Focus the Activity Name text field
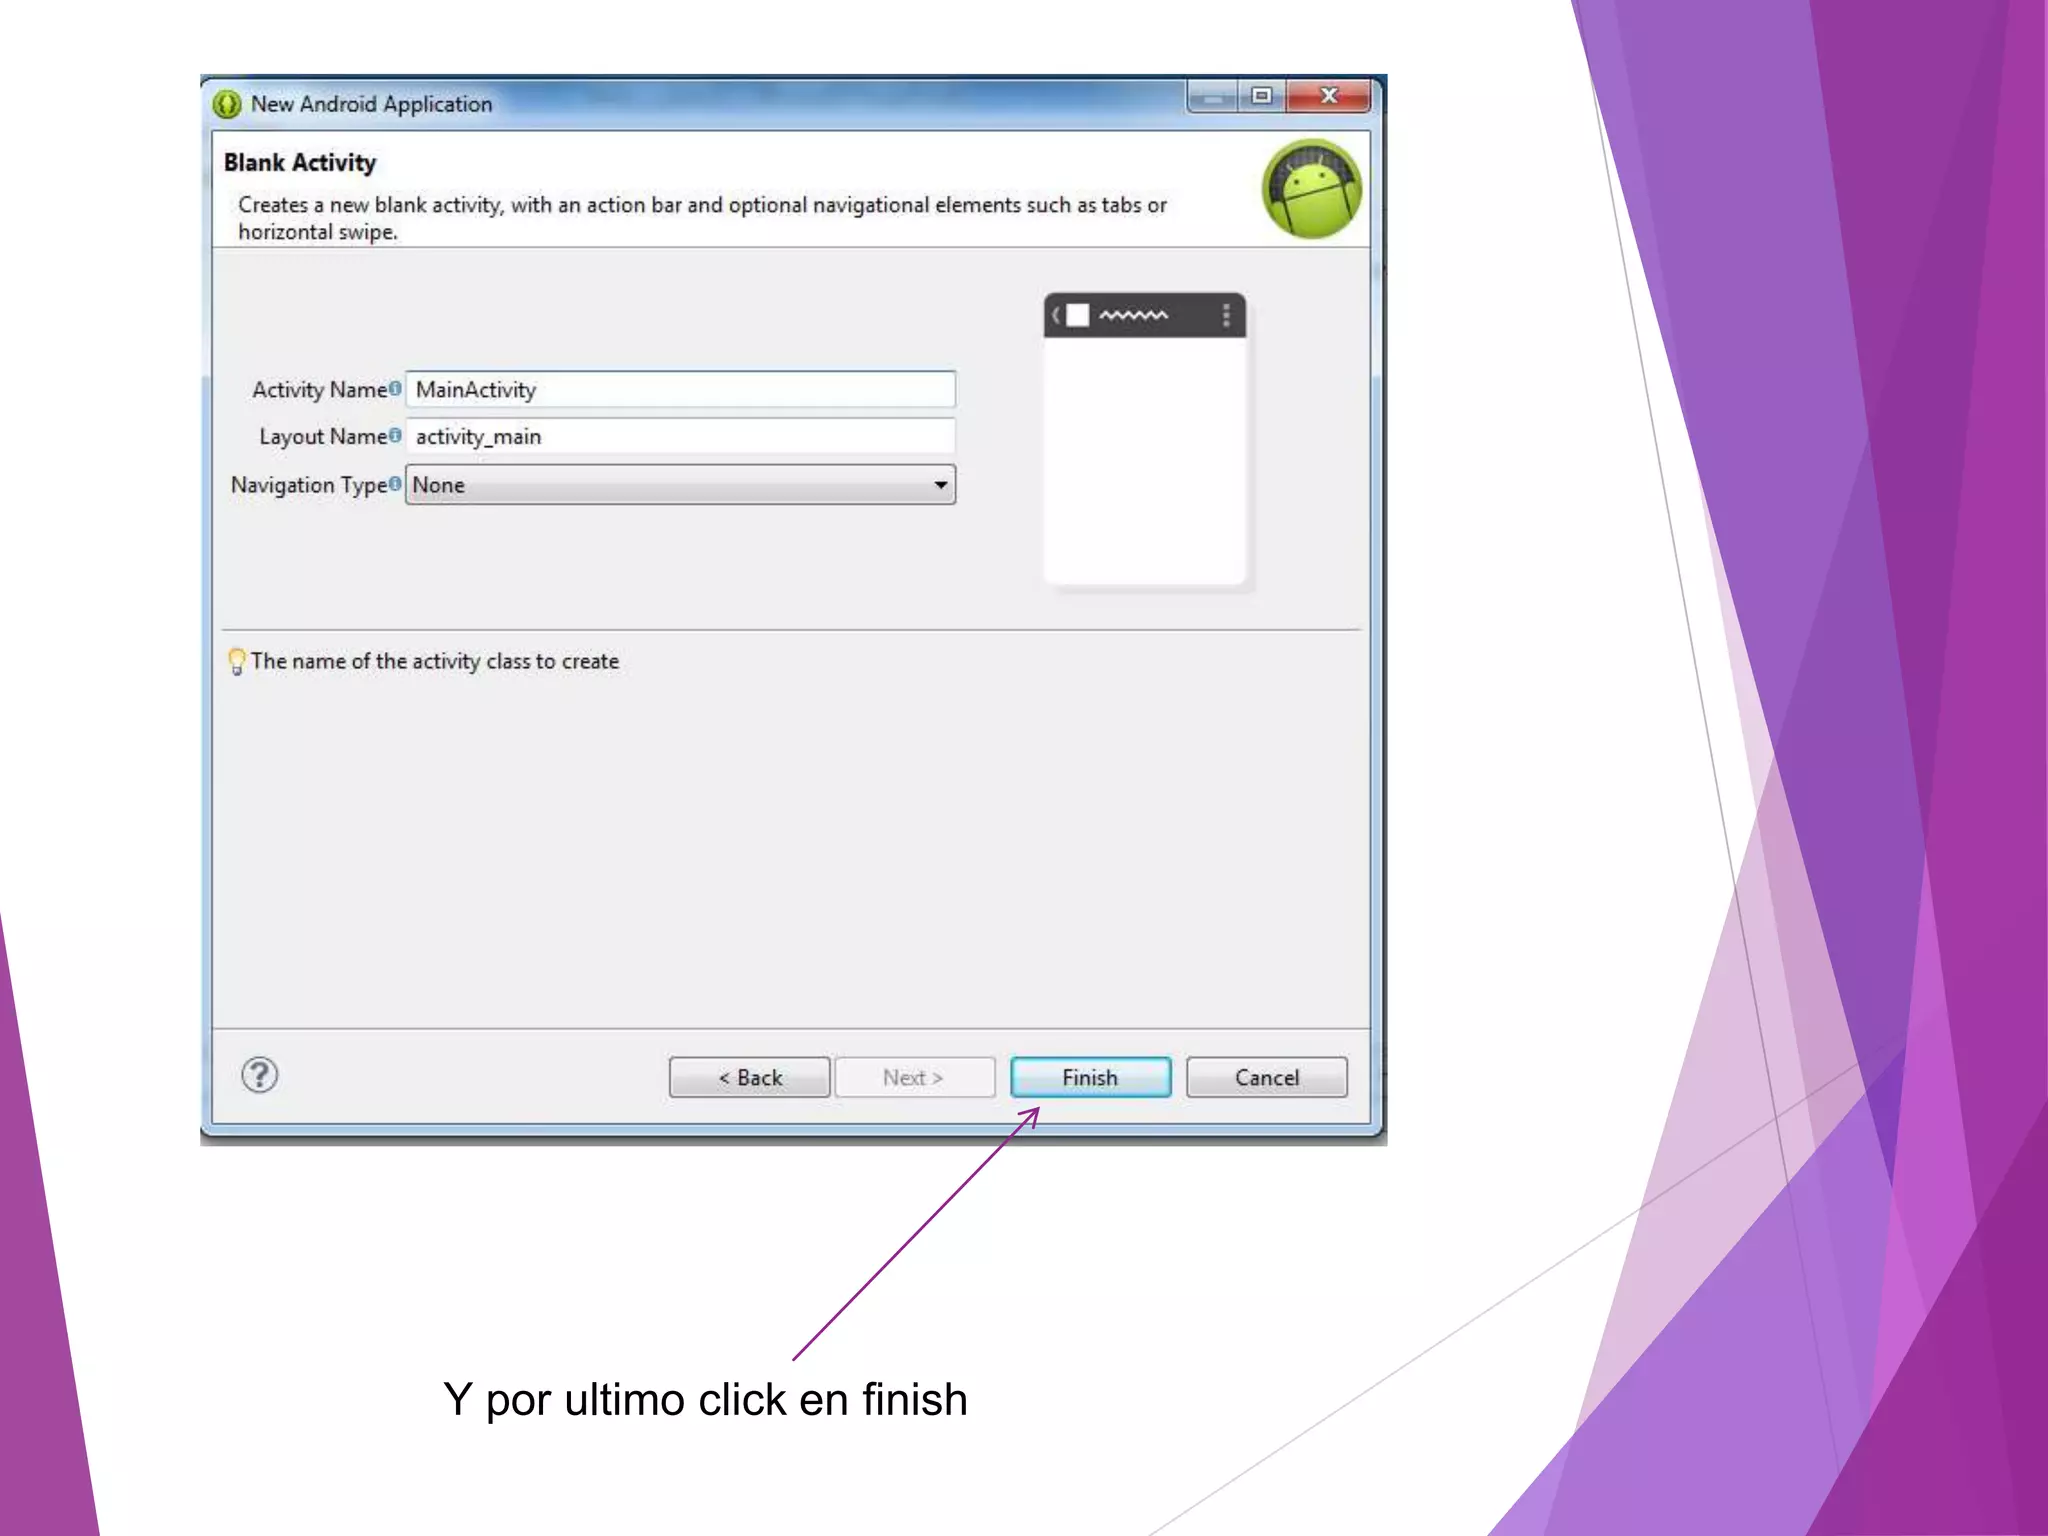Screen dimensions: 2048x1536 [680, 389]
